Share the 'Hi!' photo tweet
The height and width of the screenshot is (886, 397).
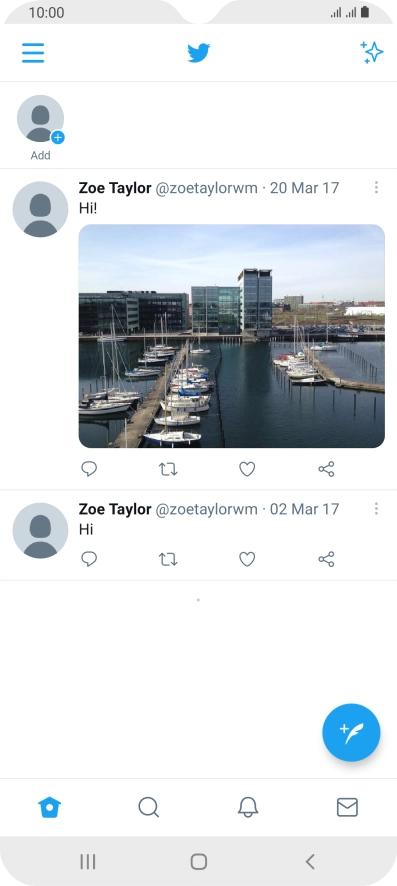pos(326,469)
